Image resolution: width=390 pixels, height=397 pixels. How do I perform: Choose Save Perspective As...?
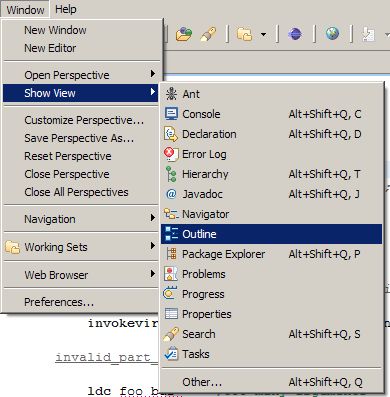82,138
